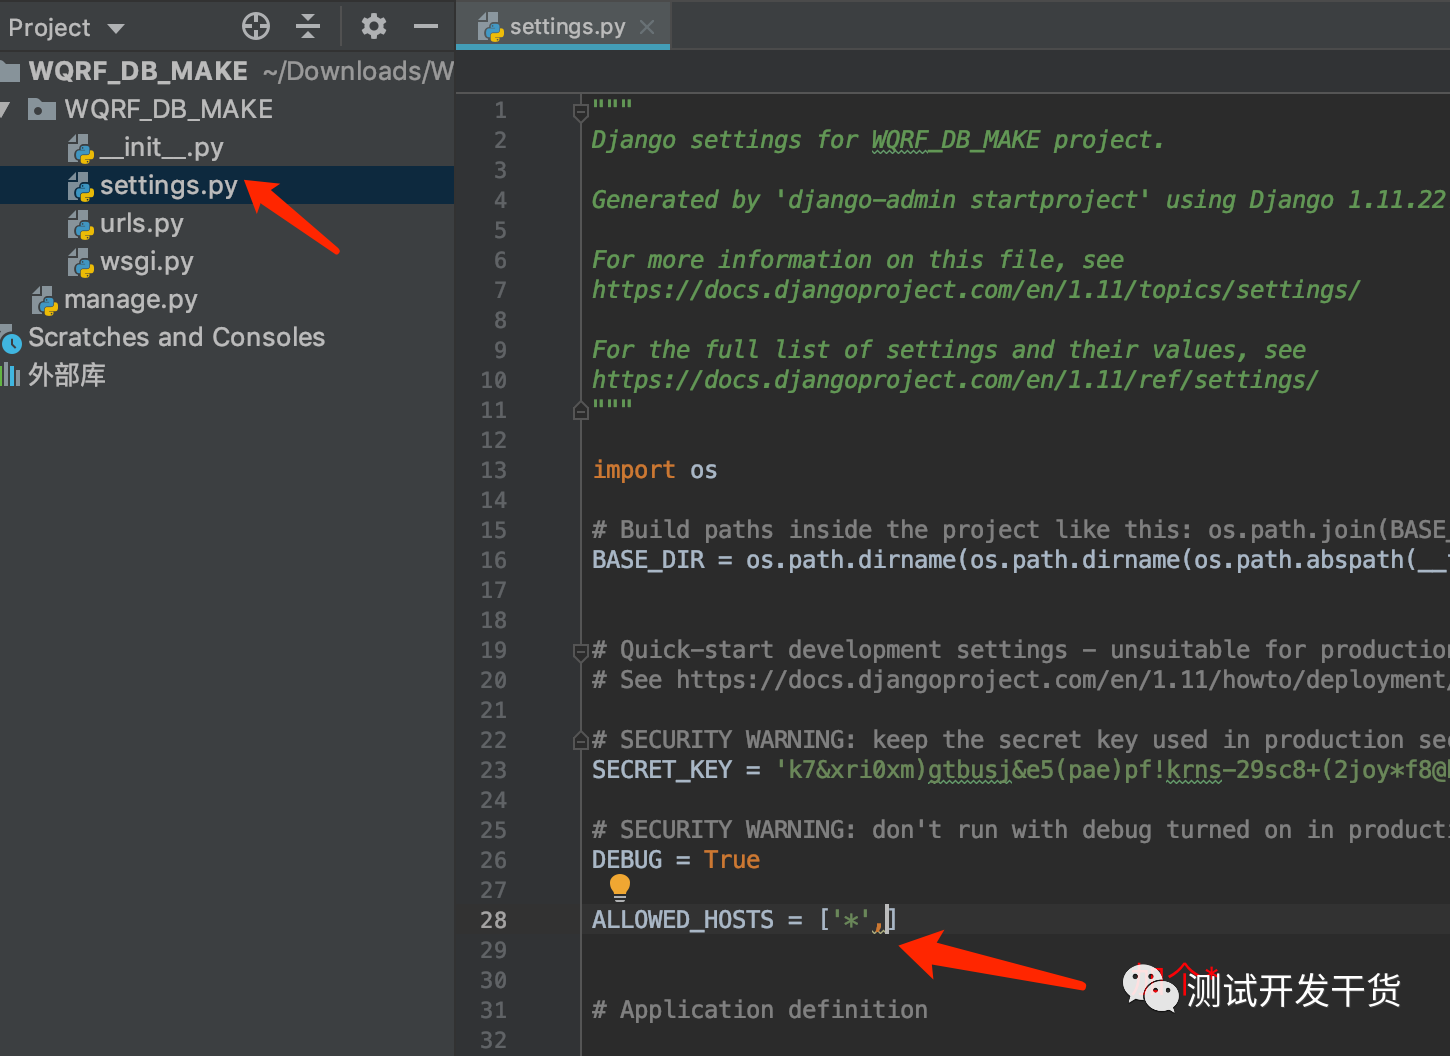This screenshot has height=1056, width=1450.
Task: Open urls.py in the project tree
Action: (x=141, y=224)
